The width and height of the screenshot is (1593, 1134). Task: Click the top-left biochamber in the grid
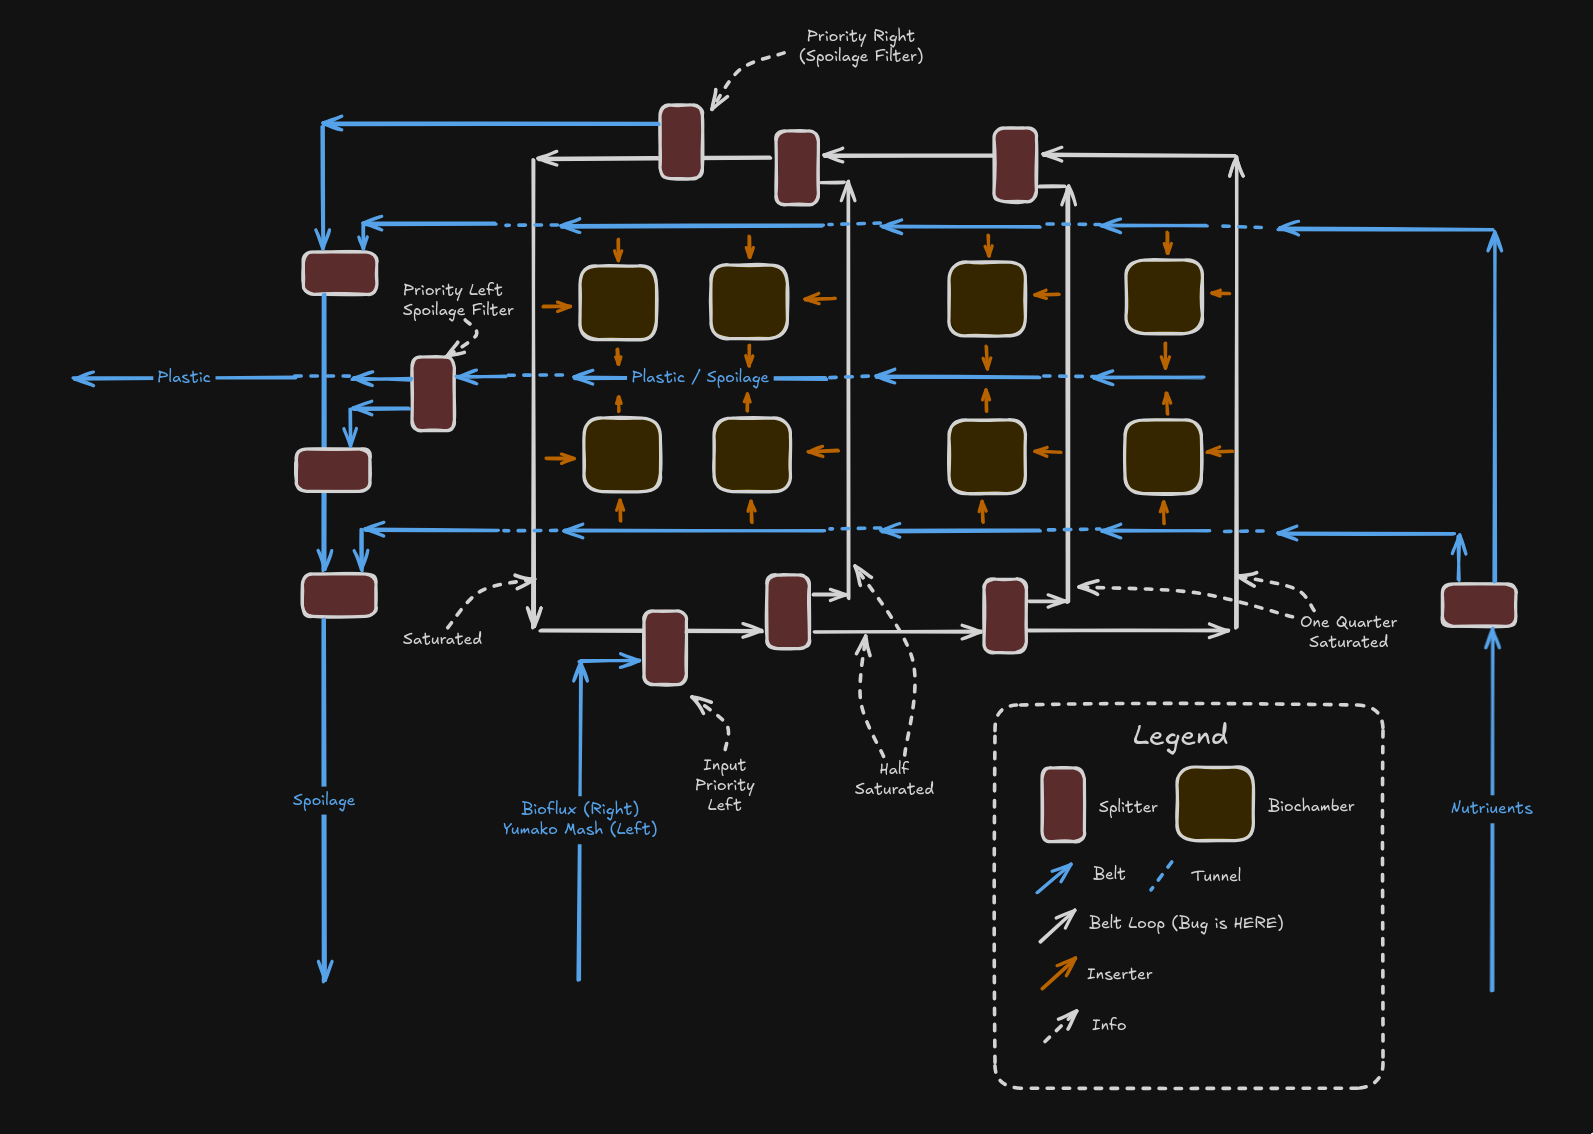pyautogui.click(x=618, y=302)
